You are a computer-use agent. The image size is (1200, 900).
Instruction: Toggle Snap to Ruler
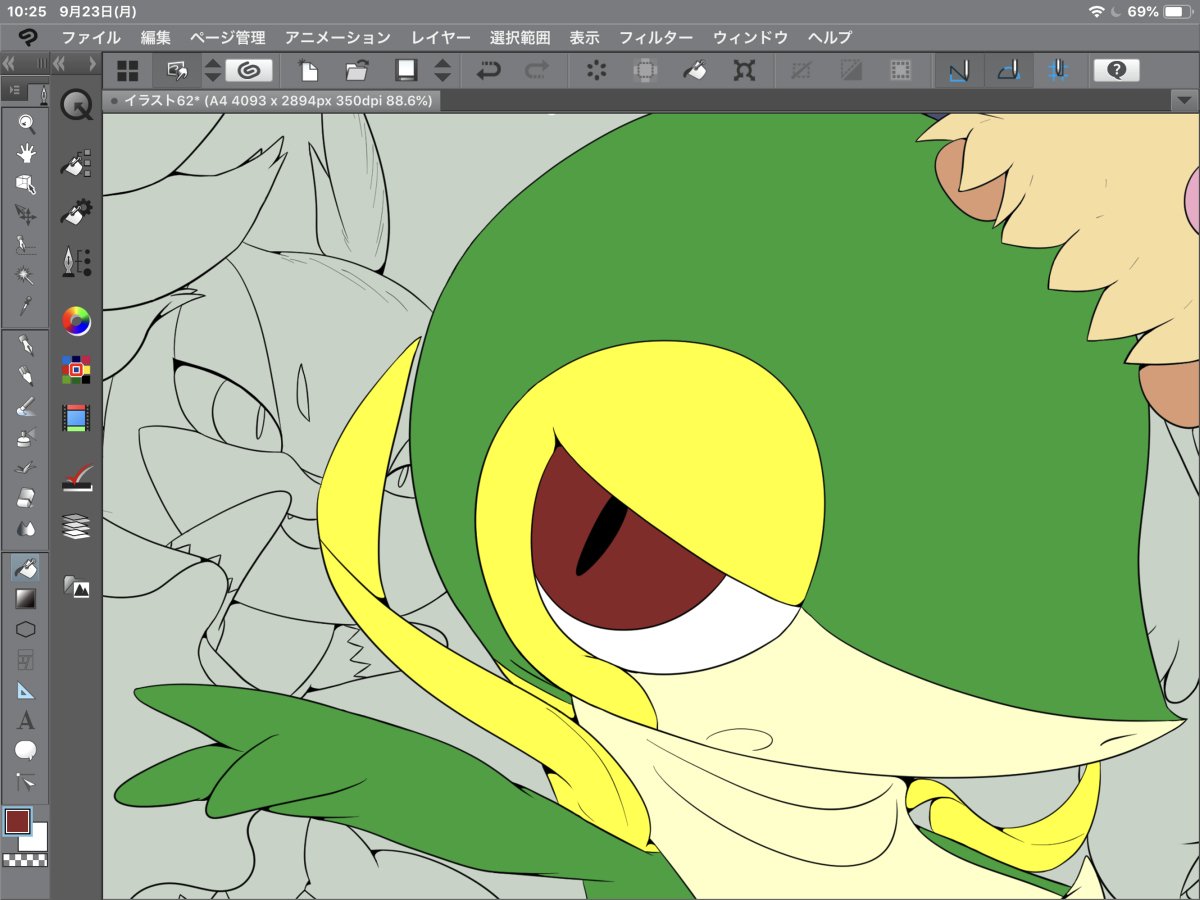click(x=959, y=70)
